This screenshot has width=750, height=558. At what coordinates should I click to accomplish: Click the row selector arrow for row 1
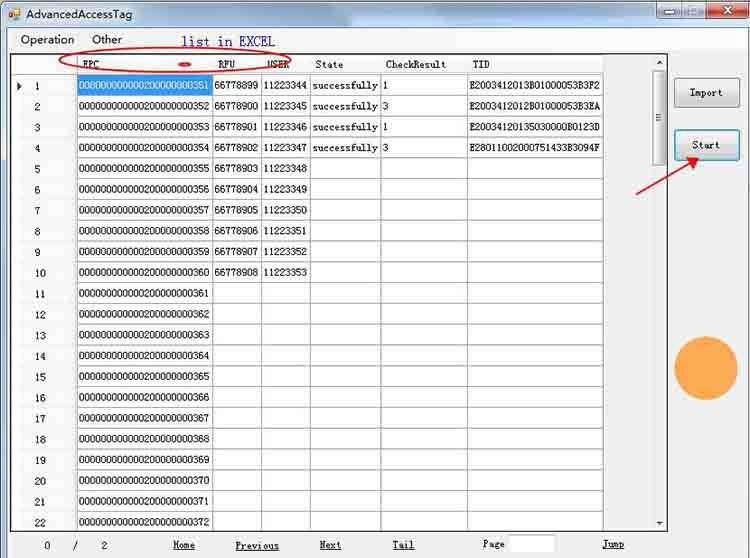pos(19,86)
